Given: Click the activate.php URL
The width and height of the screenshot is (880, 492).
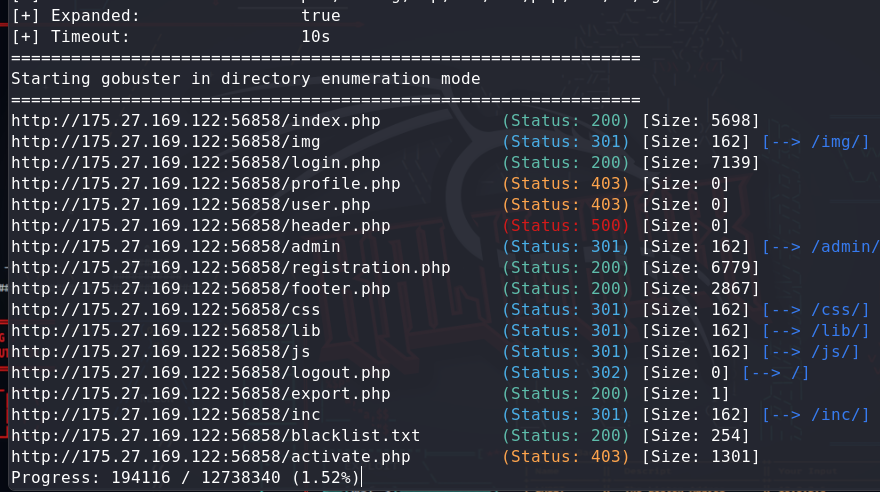Looking at the screenshot, I should [210, 457].
